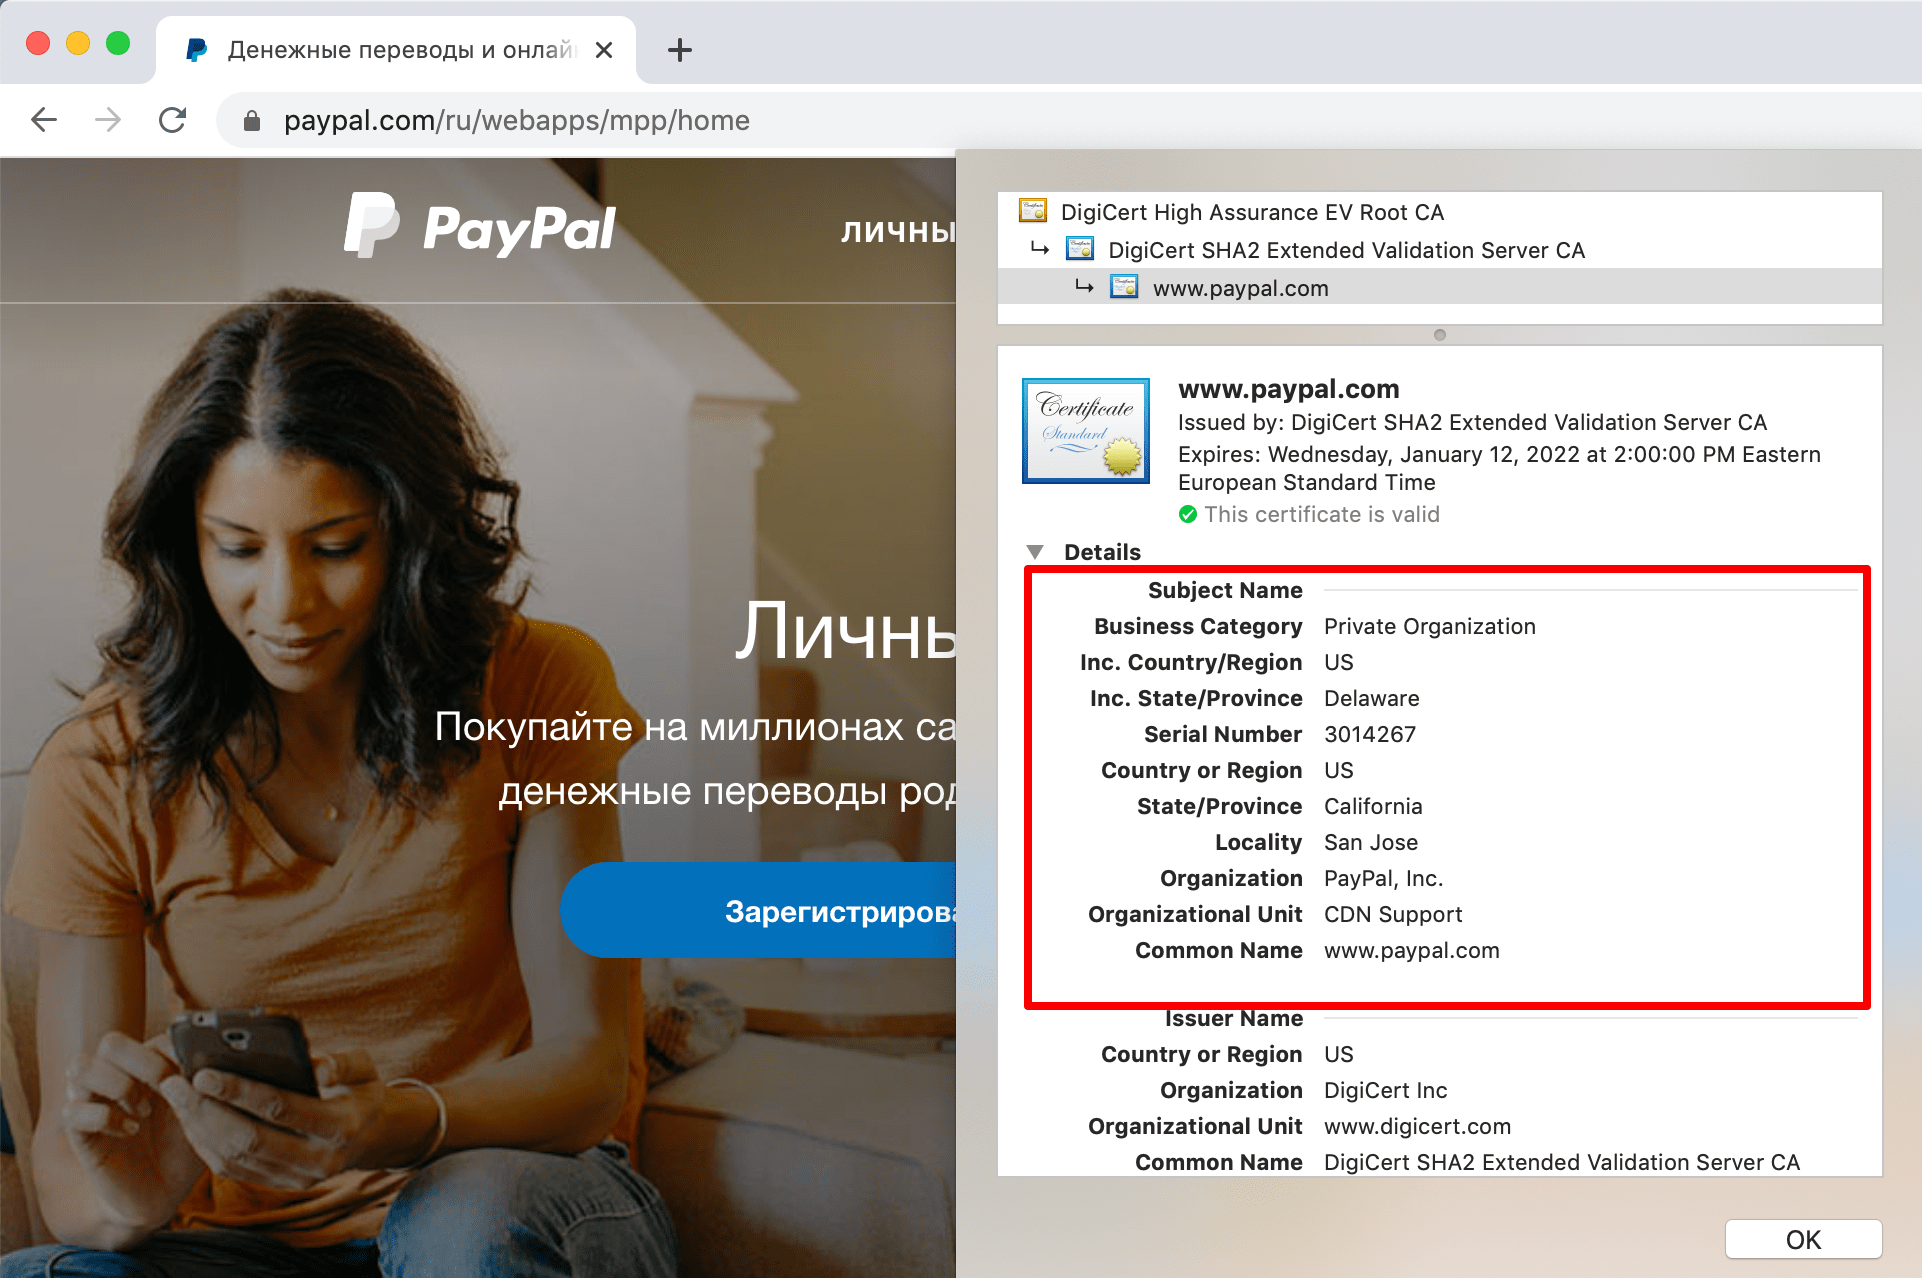Close the PayPal browser tab
Screen dimensions: 1922x1278
pyautogui.click(x=604, y=50)
